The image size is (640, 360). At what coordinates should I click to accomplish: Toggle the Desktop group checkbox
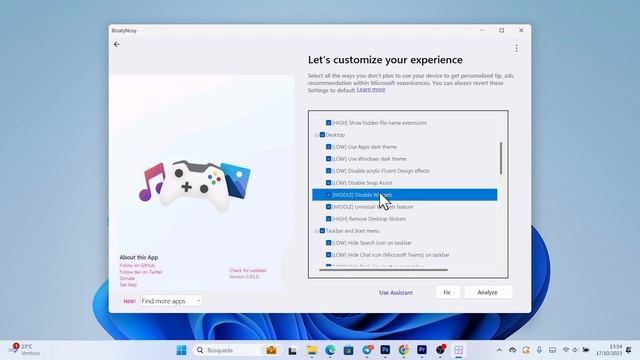click(x=322, y=135)
